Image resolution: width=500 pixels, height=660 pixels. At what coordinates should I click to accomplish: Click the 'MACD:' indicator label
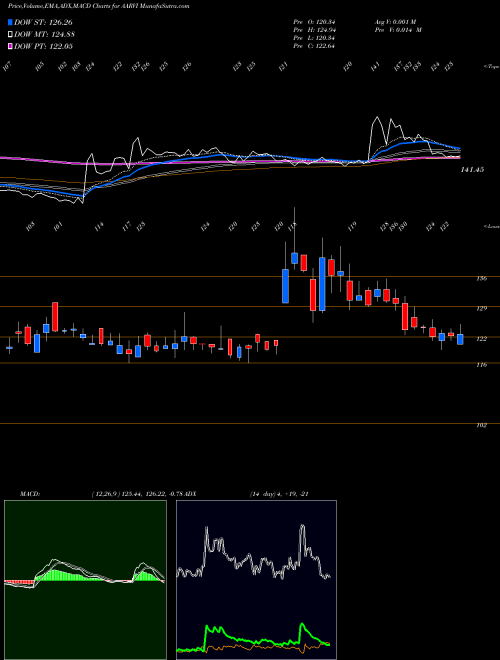30,494
